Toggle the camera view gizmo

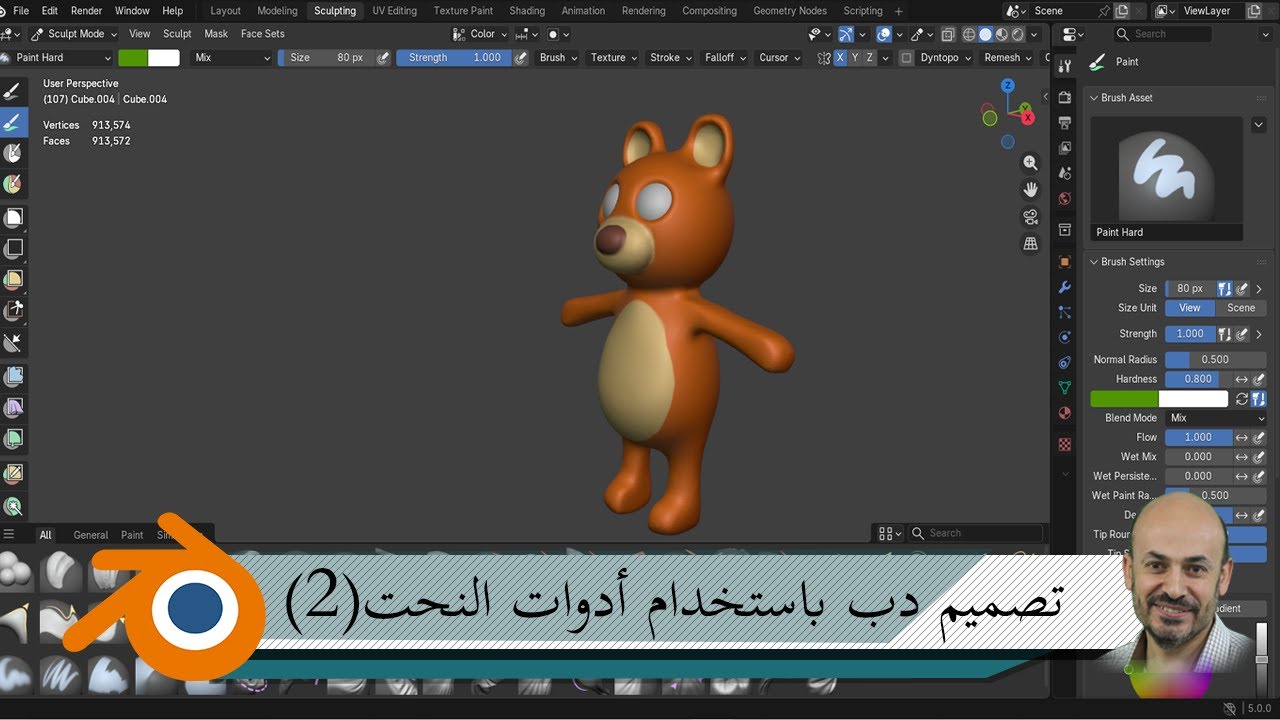point(1031,217)
